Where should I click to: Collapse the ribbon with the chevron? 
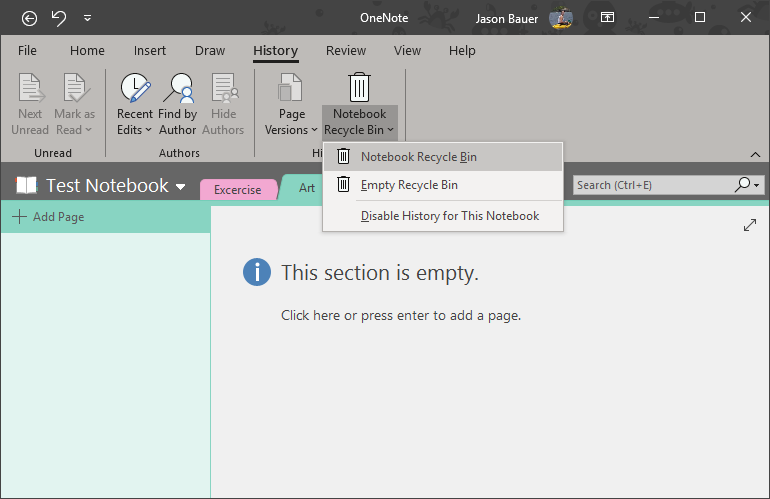pos(755,155)
